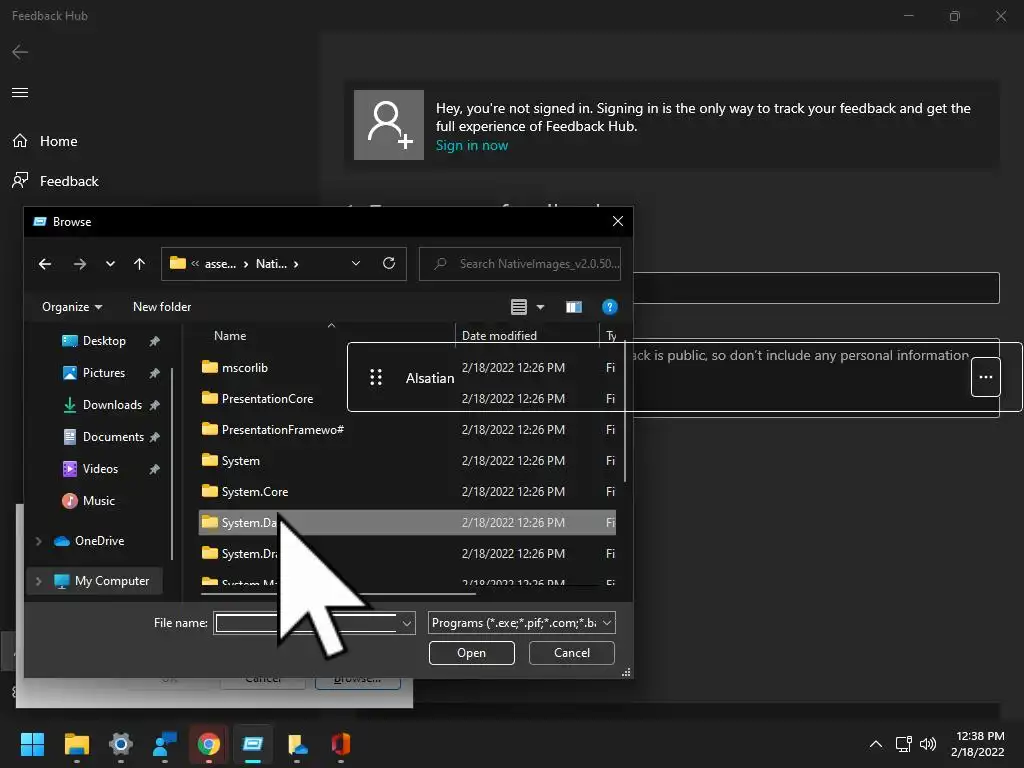
Task: Open the volume control tray icon
Action: 927,744
